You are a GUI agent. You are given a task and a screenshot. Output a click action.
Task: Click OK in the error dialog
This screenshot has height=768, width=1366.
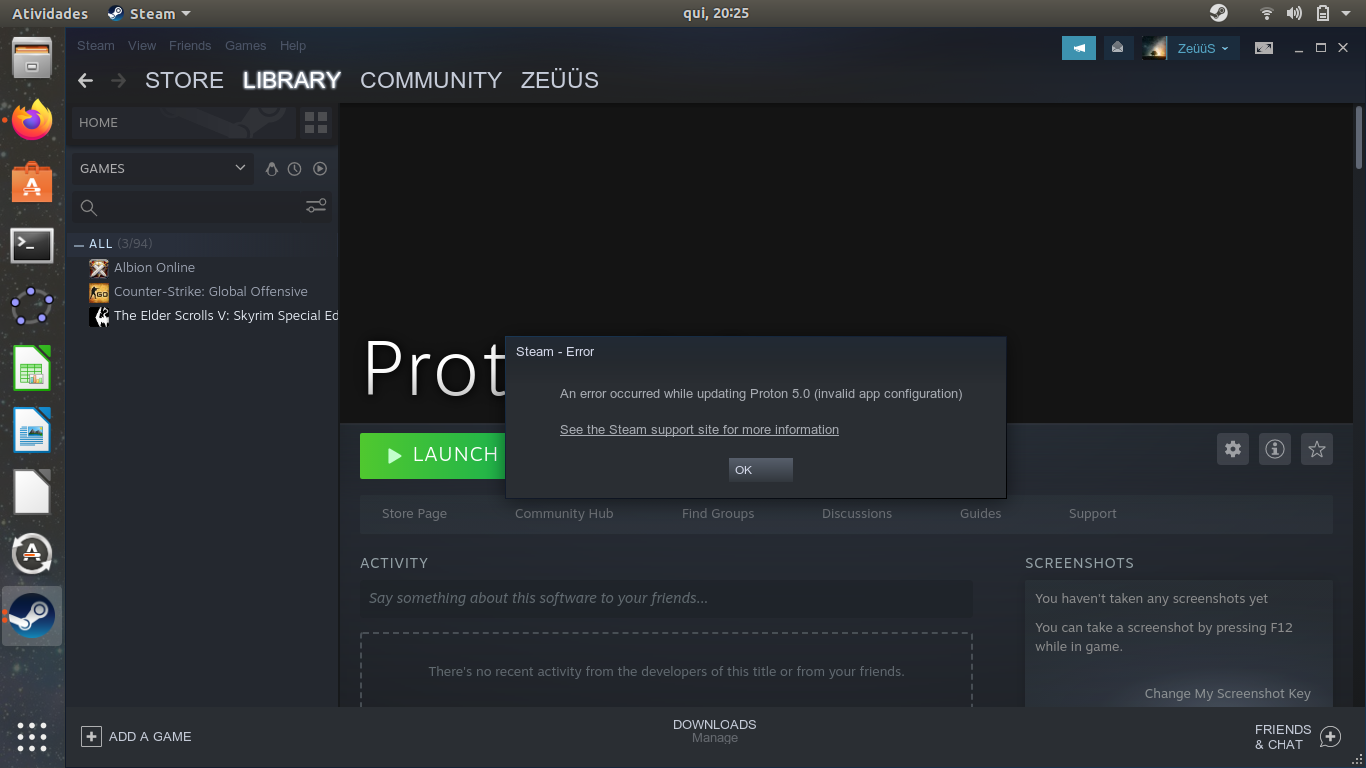761,470
